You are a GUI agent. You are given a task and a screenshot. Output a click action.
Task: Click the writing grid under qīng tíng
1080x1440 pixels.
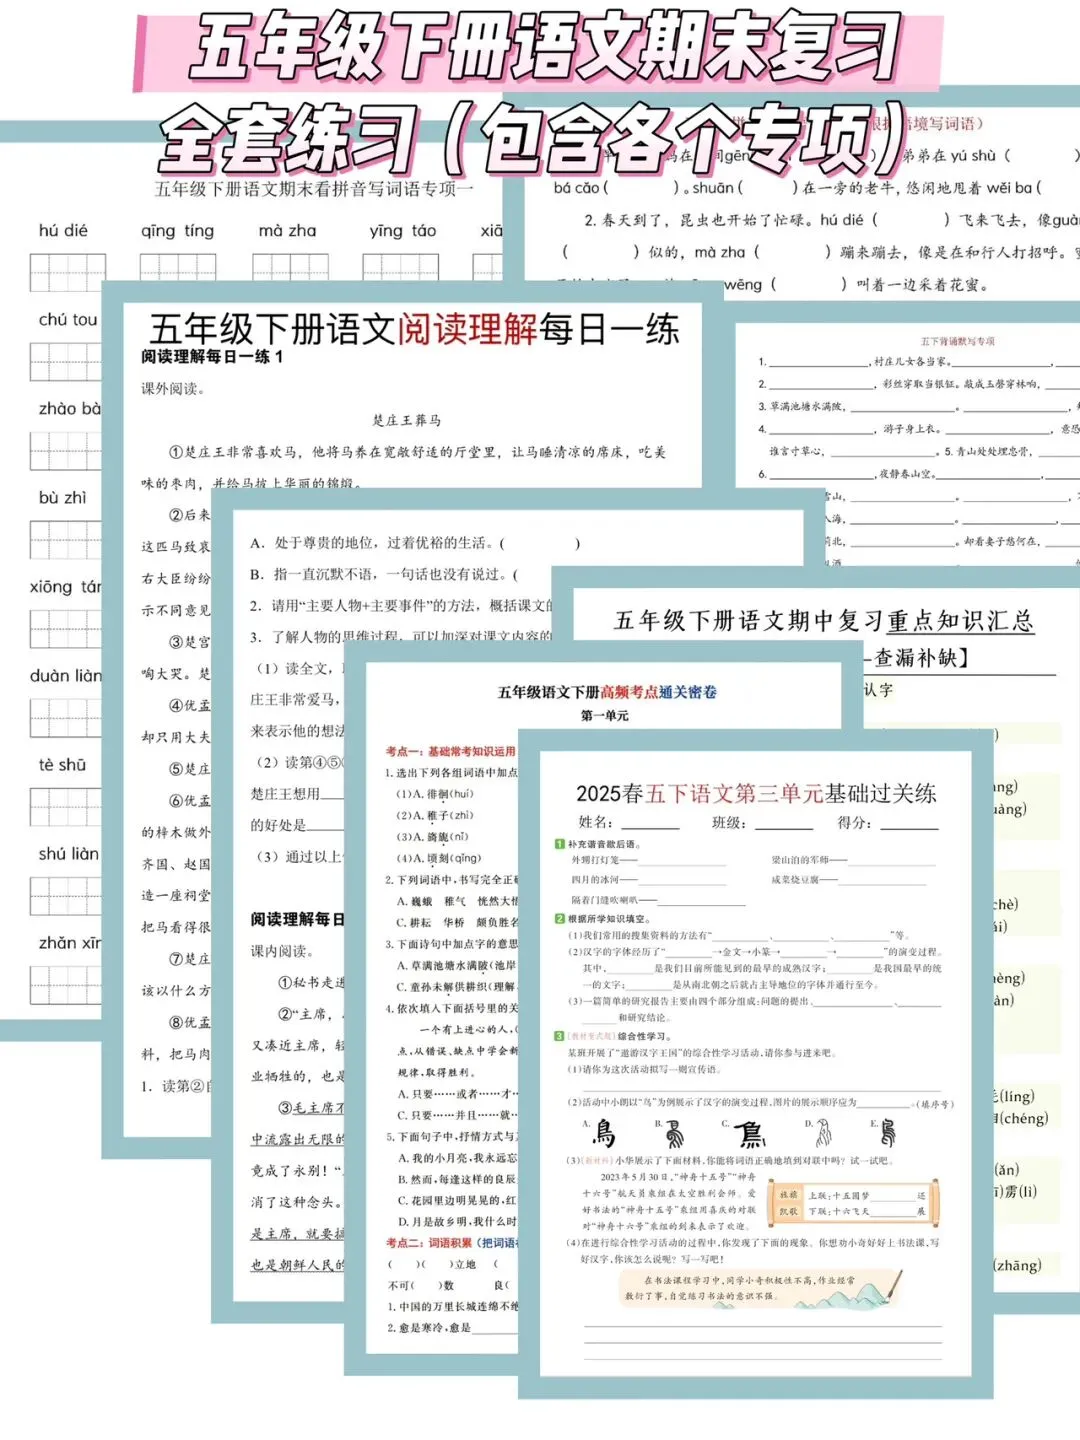click(x=178, y=268)
